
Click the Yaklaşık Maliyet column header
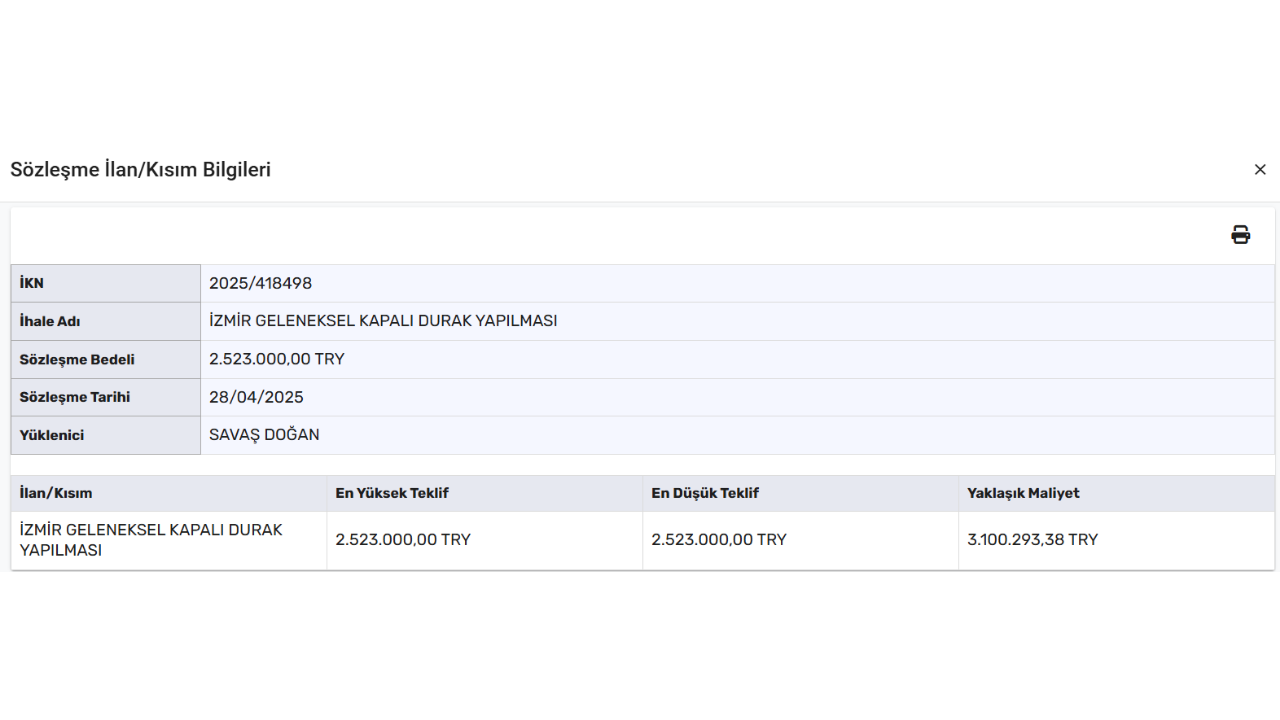click(1023, 493)
